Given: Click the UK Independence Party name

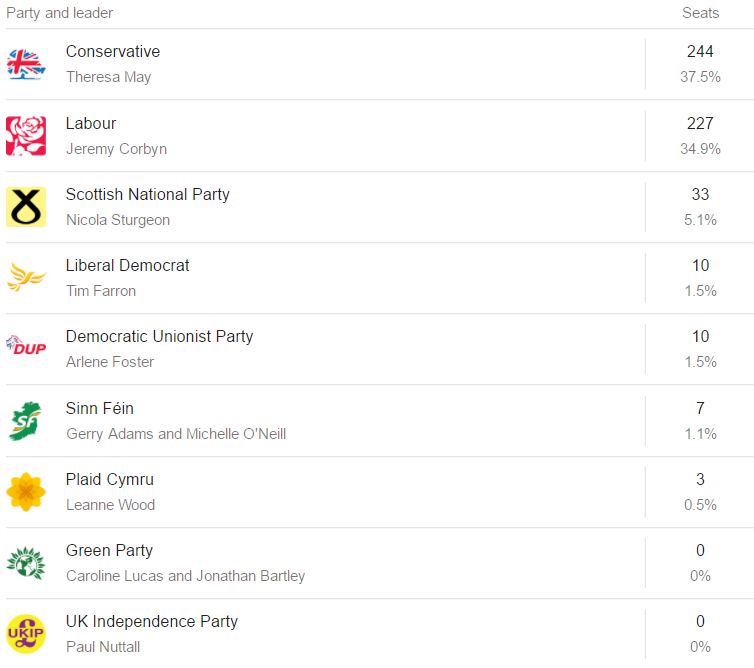Looking at the screenshot, I should pyautogui.click(x=152, y=621).
